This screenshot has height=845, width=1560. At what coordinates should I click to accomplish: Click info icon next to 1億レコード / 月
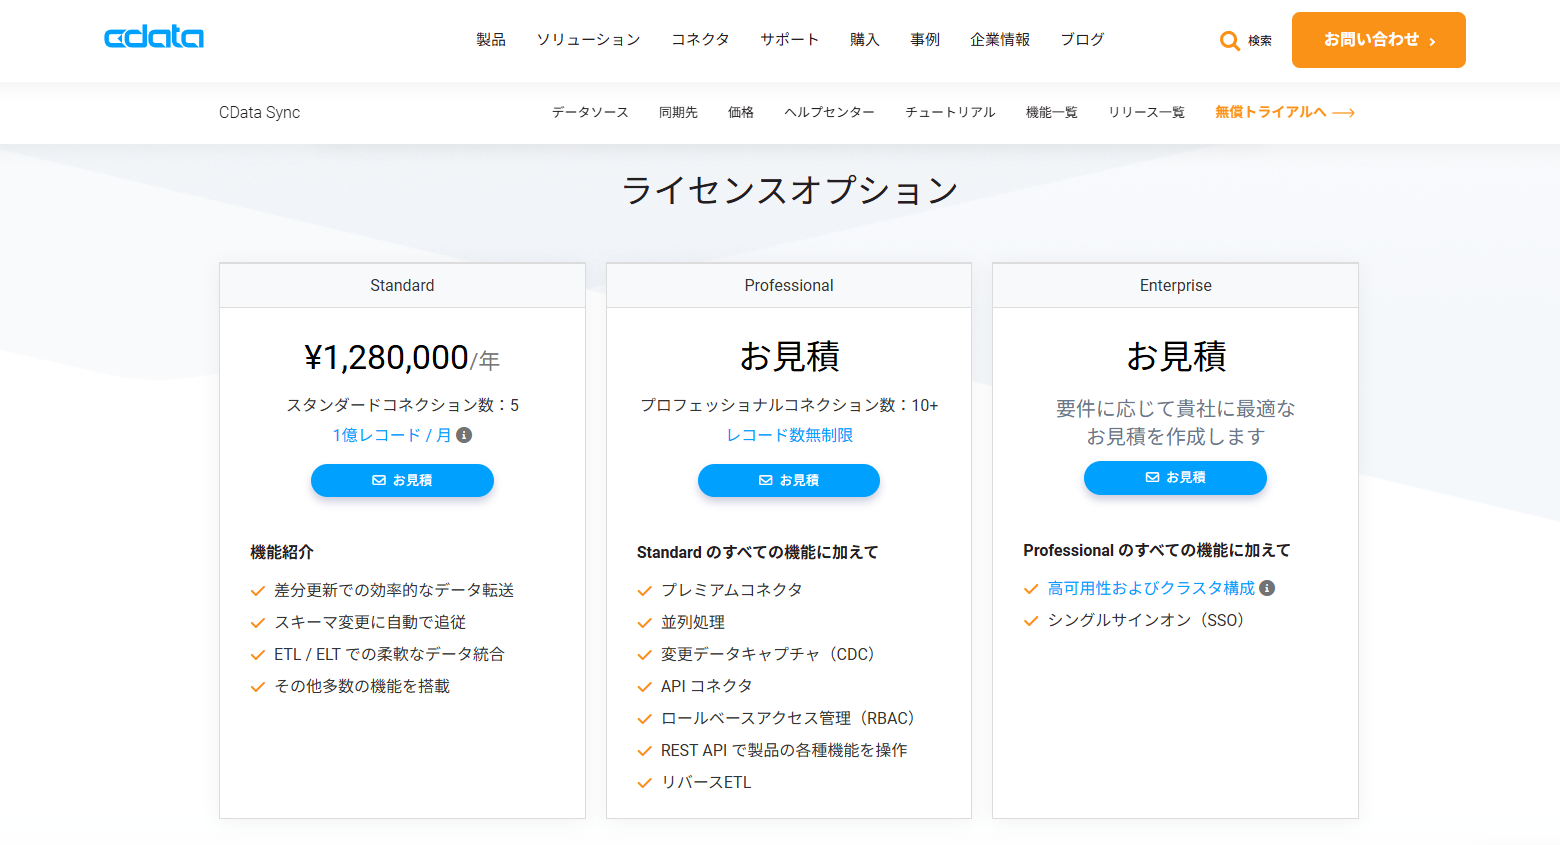click(x=464, y=435)
